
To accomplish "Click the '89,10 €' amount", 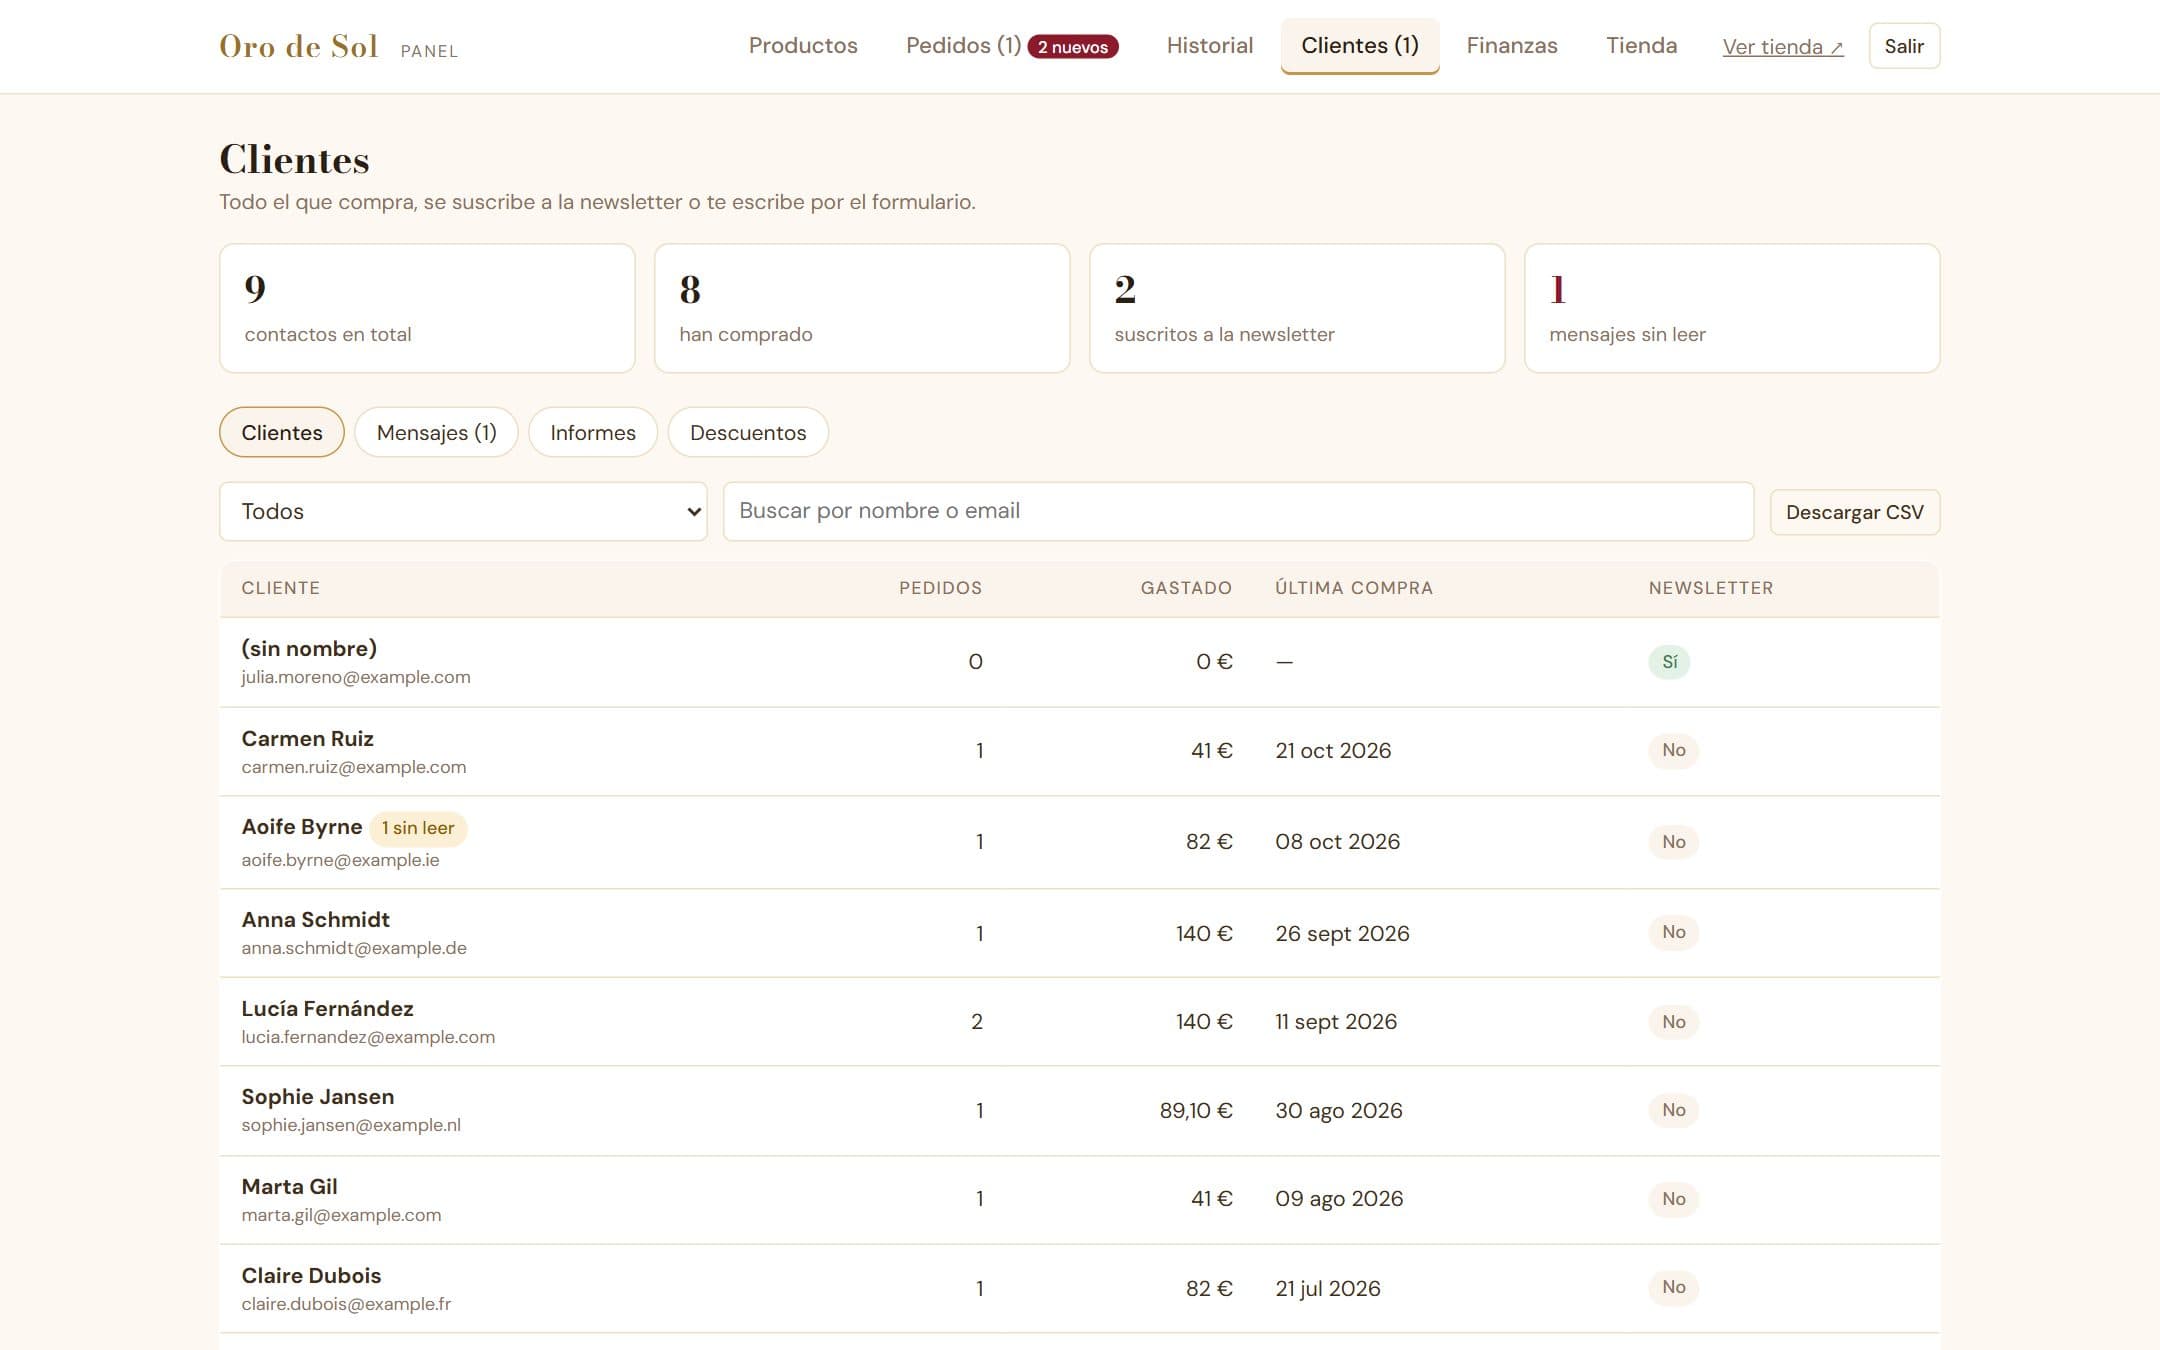I will tap(1196, 1110).
